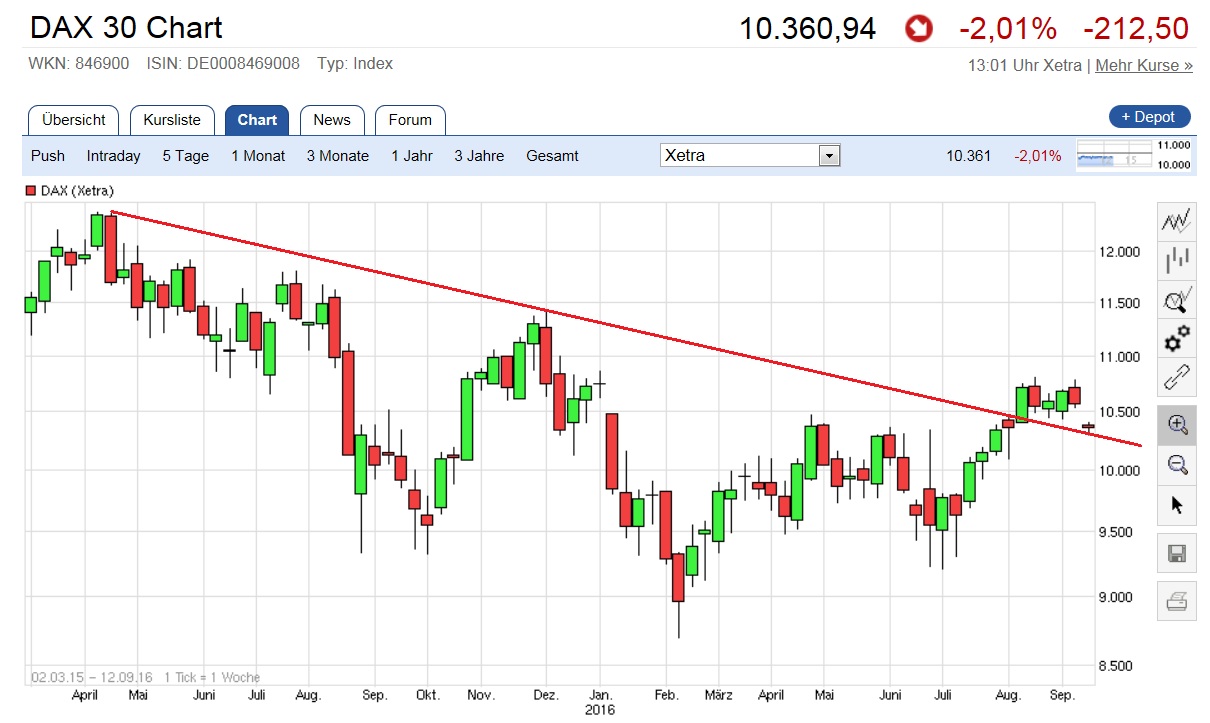Open the Kursliste tab

172,119
